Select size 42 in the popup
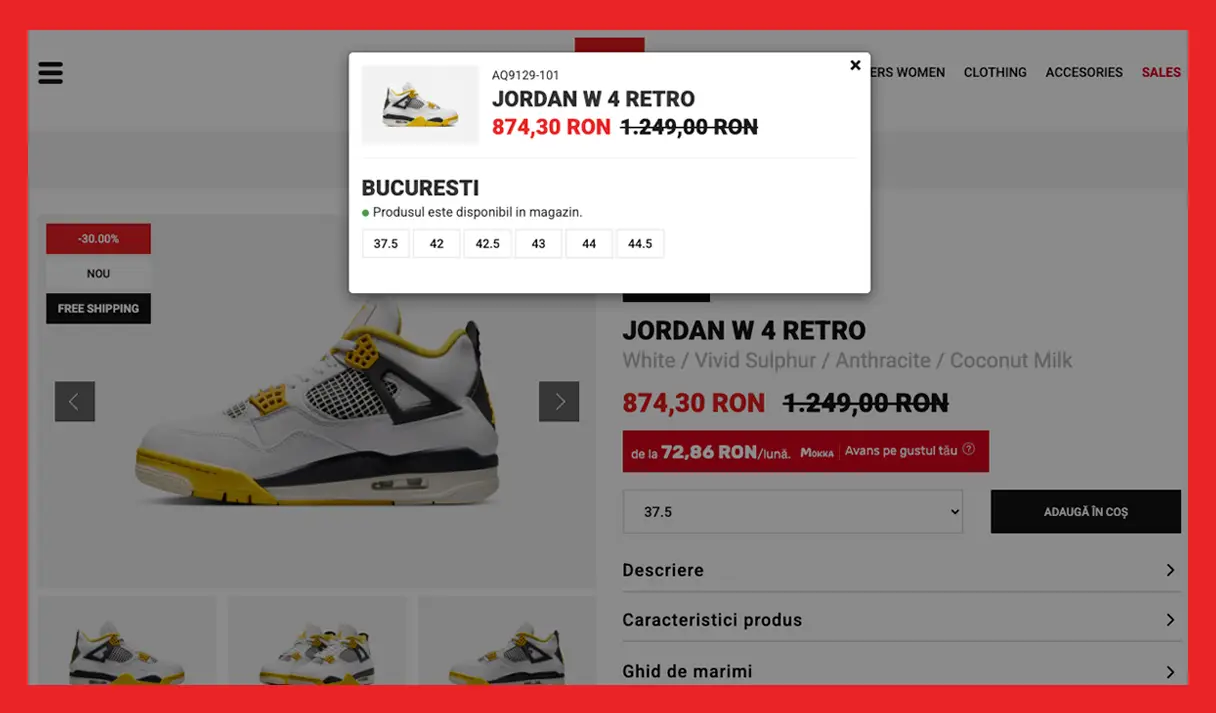 click(x=437, y=244)
